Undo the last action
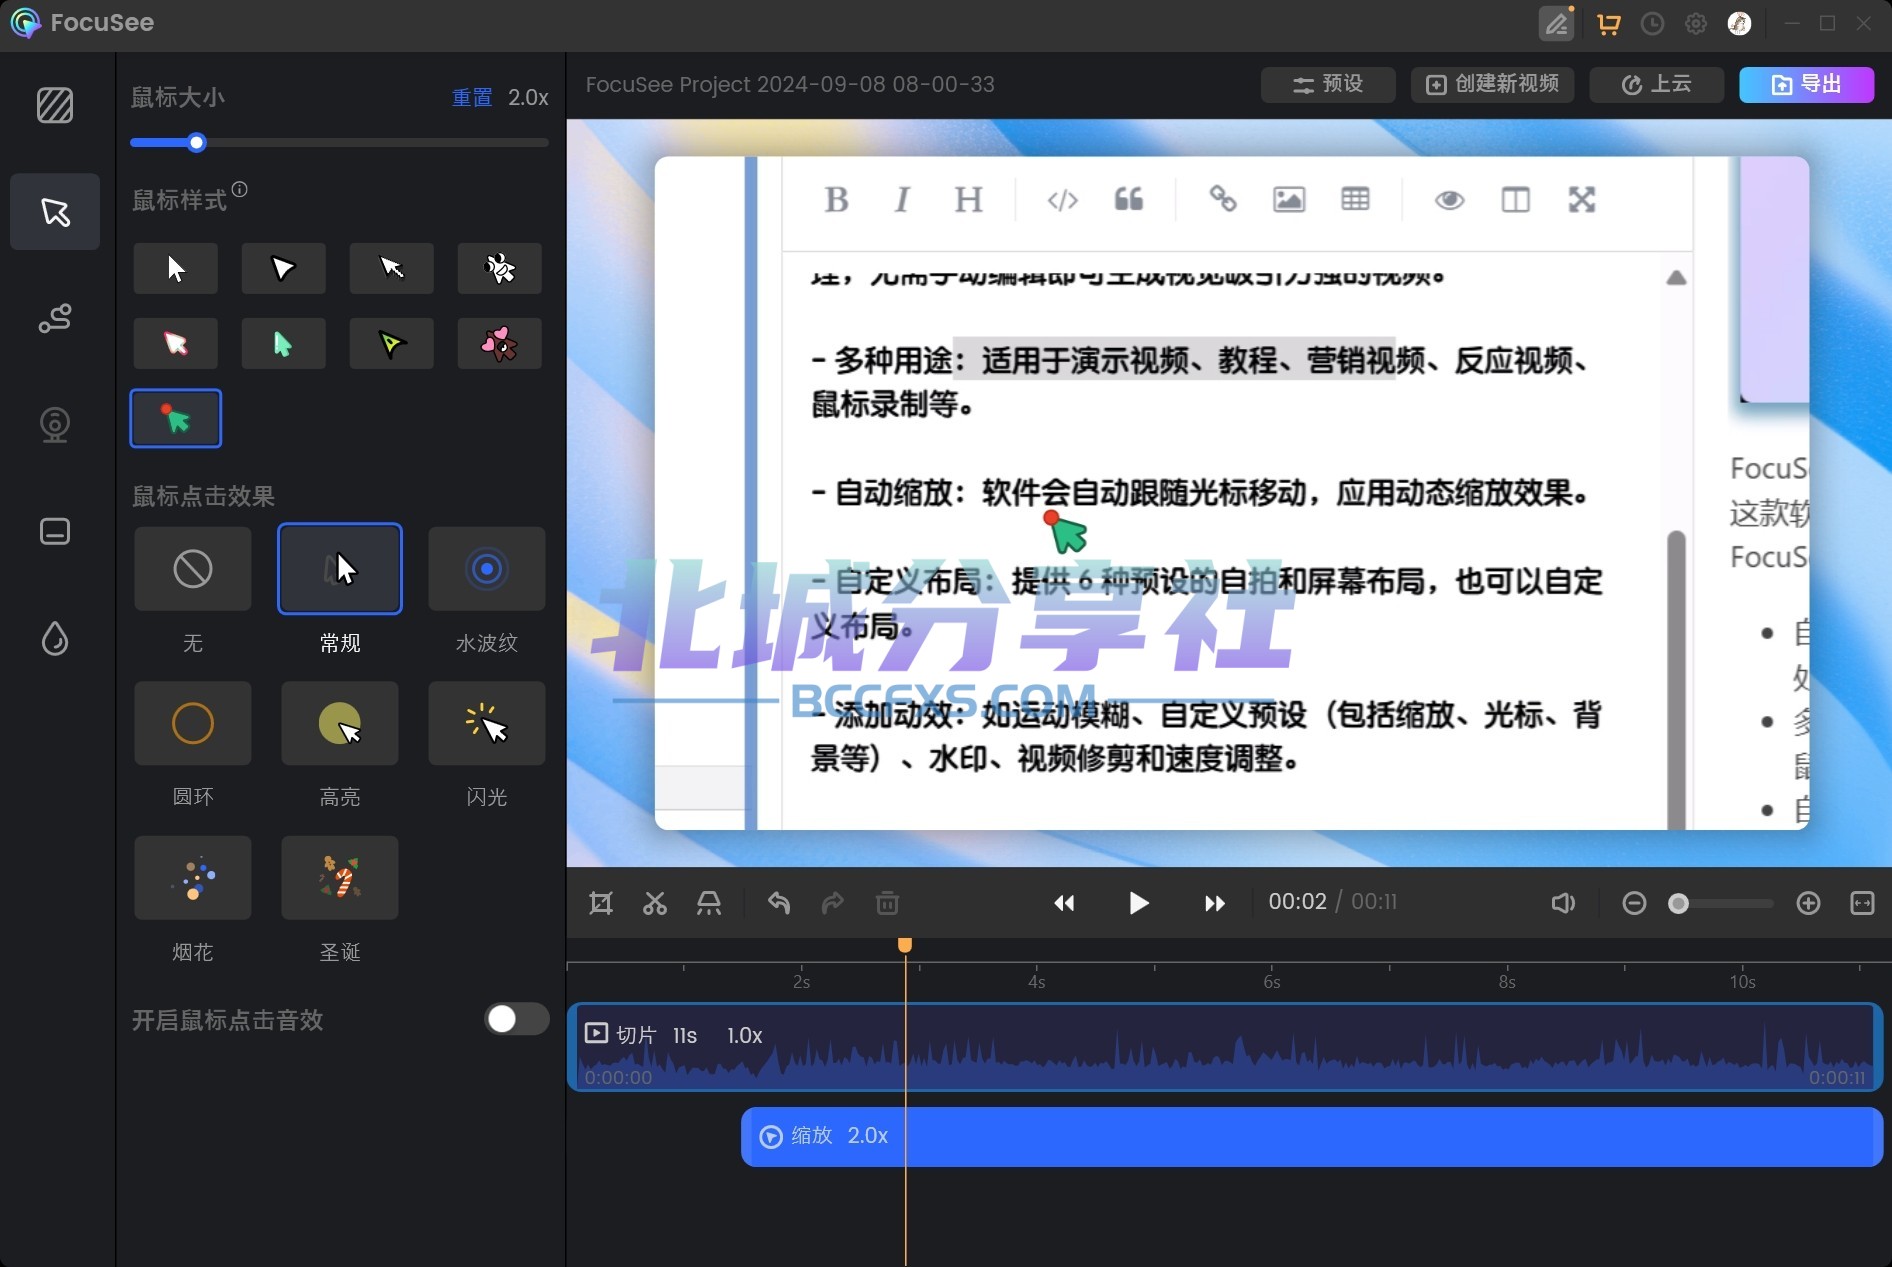1892x1267 pixels. [779, 904]
